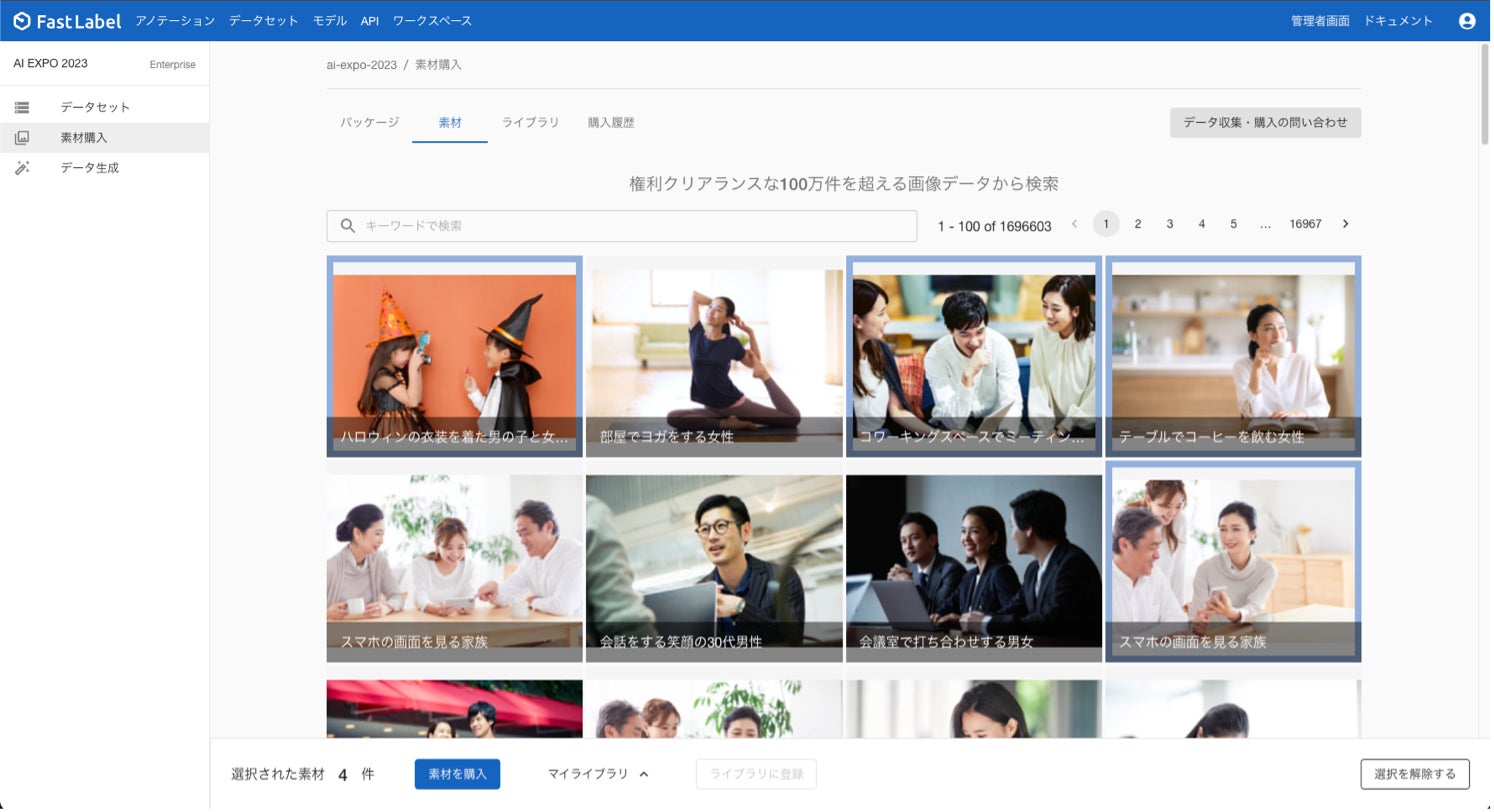The width and height of the screenshot is (1494, 812).
Task: Expand the マイライブラリ dropdown
Action: pos(598,774)
